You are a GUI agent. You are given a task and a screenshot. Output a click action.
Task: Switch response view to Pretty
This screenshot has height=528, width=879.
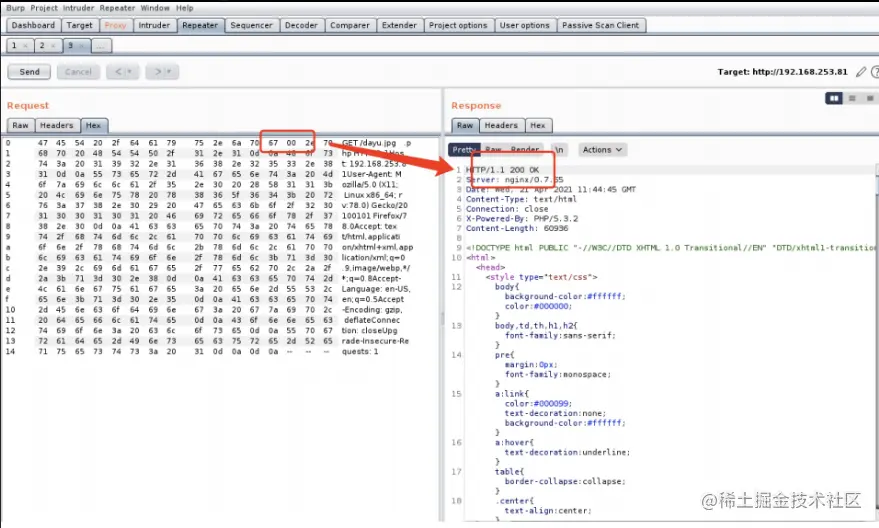(x=463, y=150)
